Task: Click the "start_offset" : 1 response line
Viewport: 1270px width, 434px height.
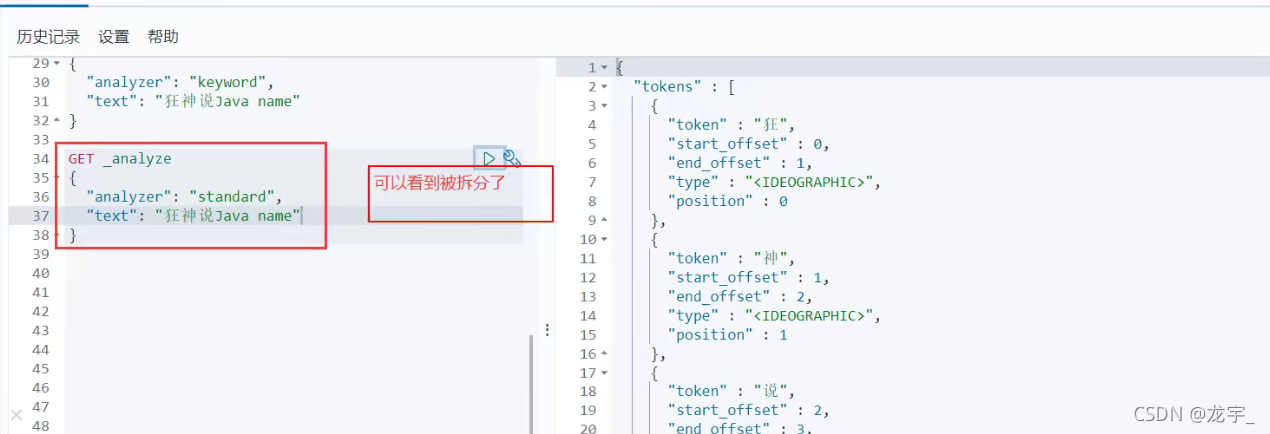Action: [748, 277]
